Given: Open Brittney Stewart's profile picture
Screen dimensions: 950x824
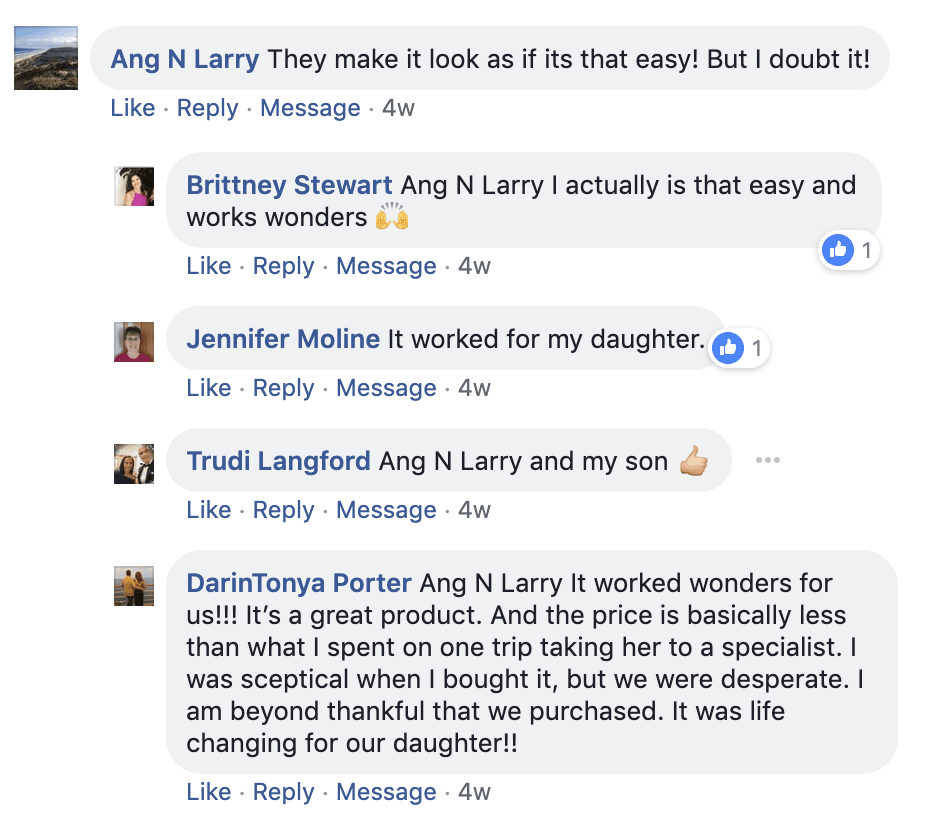Looking at the screenshot, I should [x=134, y=186].
